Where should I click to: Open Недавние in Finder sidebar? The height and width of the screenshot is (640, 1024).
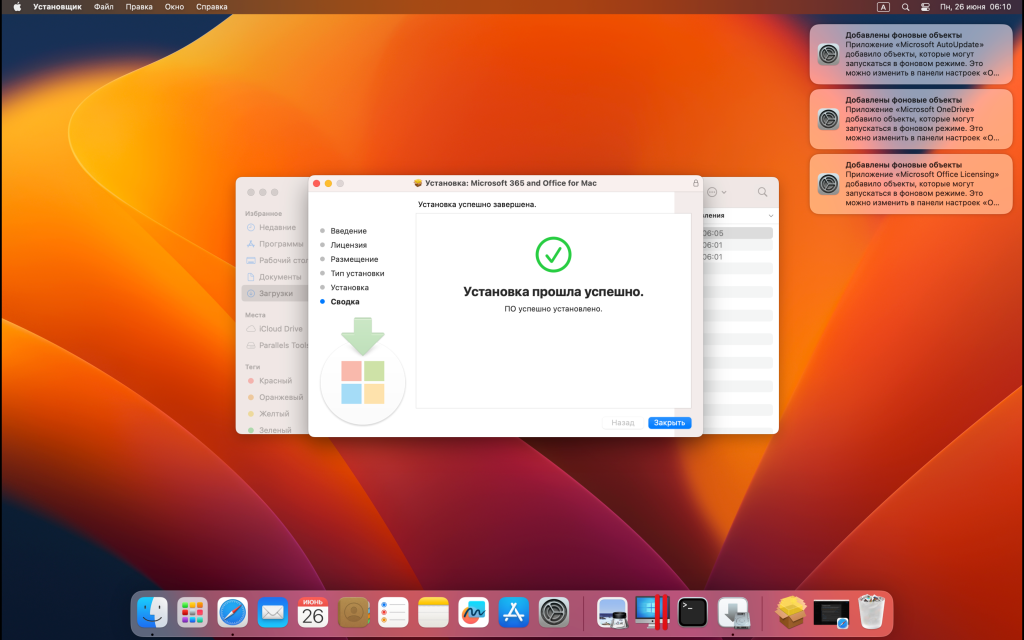(x=277, y=227)
